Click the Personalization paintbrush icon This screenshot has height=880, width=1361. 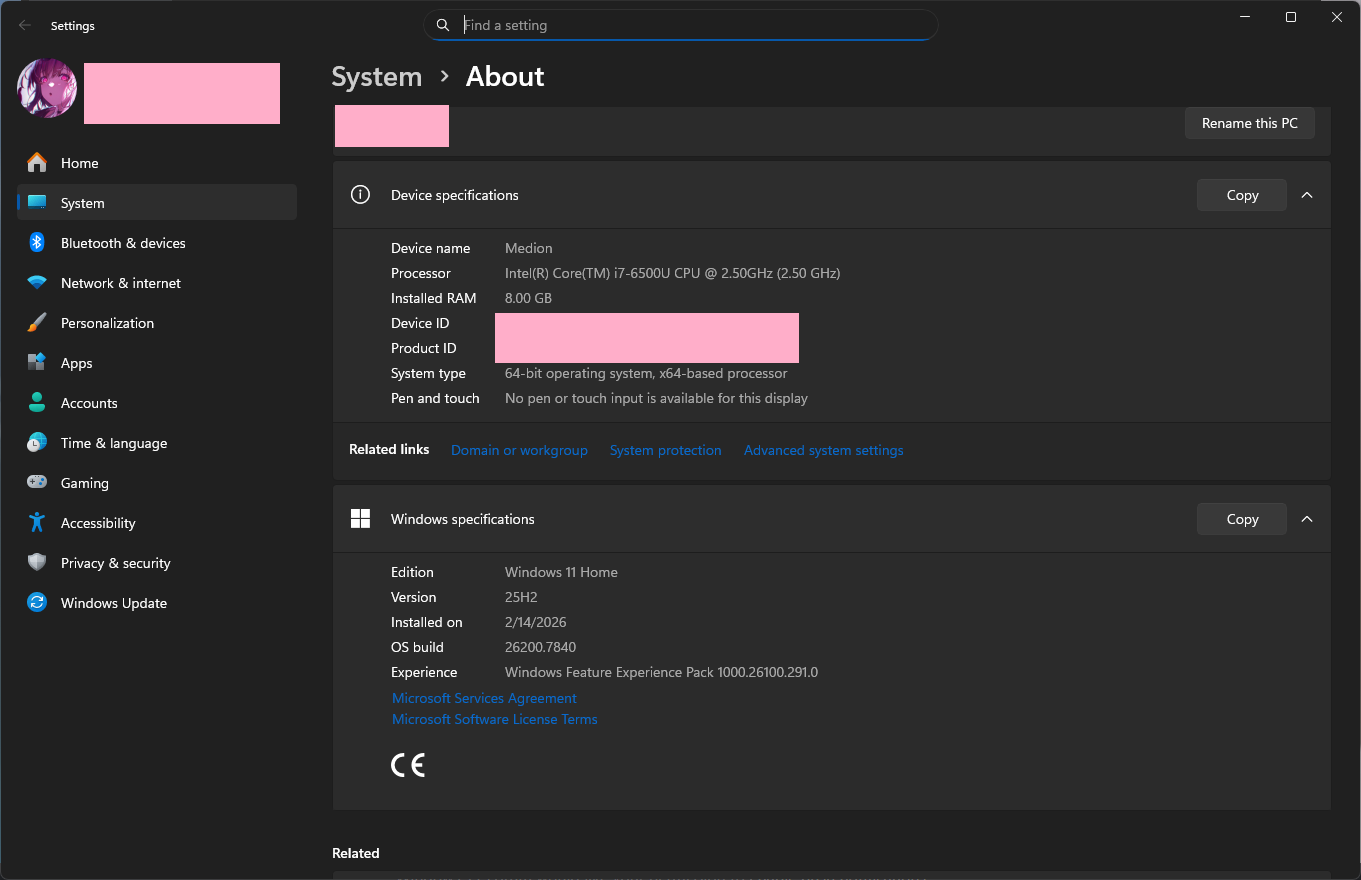click(x=37, y=323)
